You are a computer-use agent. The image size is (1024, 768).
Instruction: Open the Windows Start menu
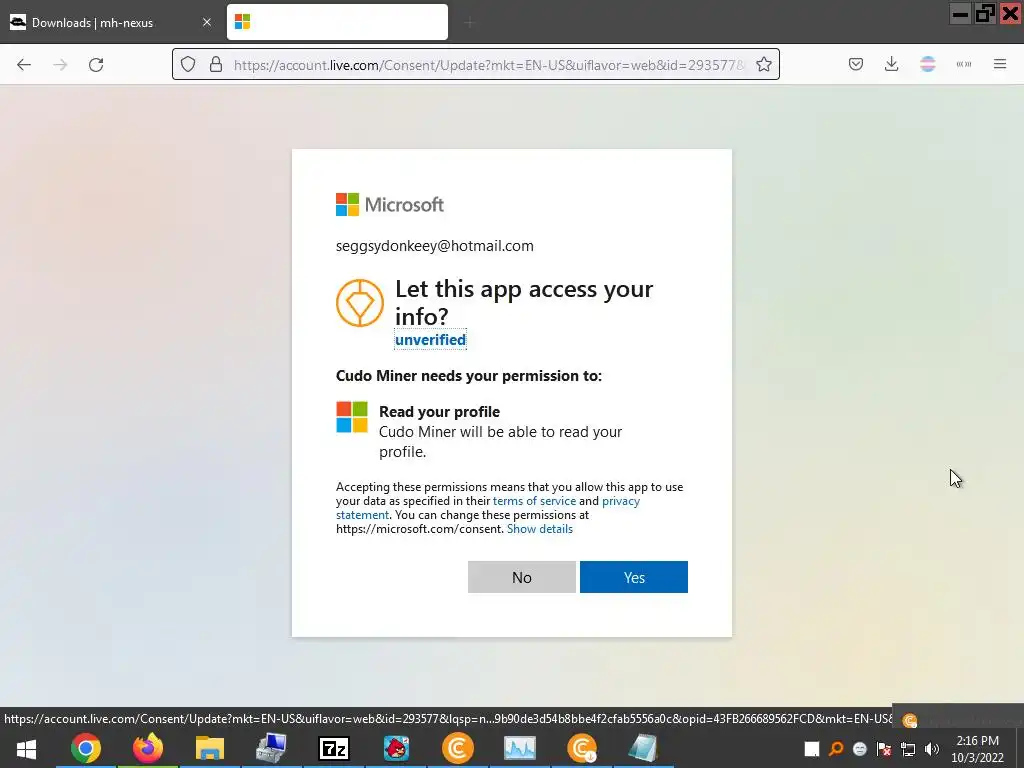26,748
